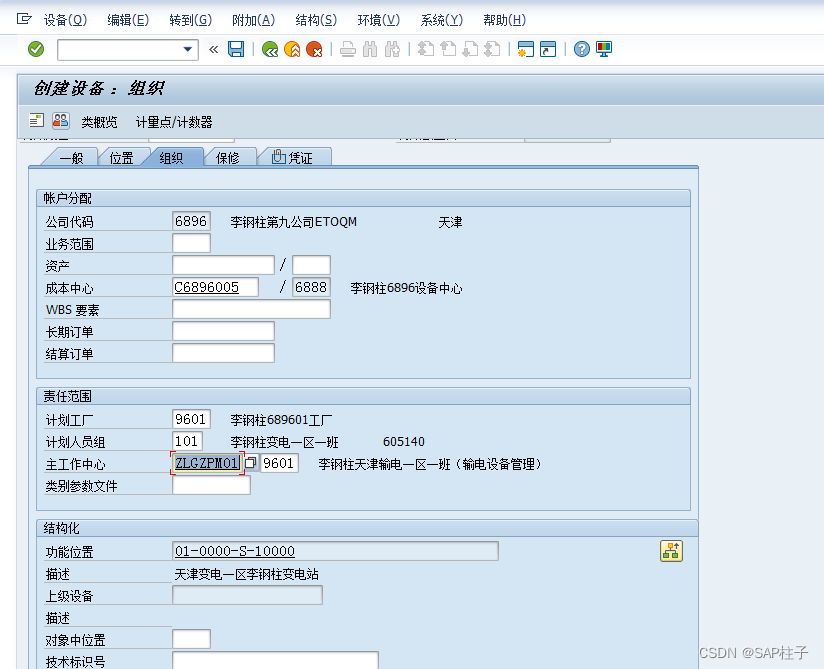The height and width of the screenshot is (669, 824).
Task: Open the 帮助(H) menu
Action: pyautogui.click(x=504, y=20)
